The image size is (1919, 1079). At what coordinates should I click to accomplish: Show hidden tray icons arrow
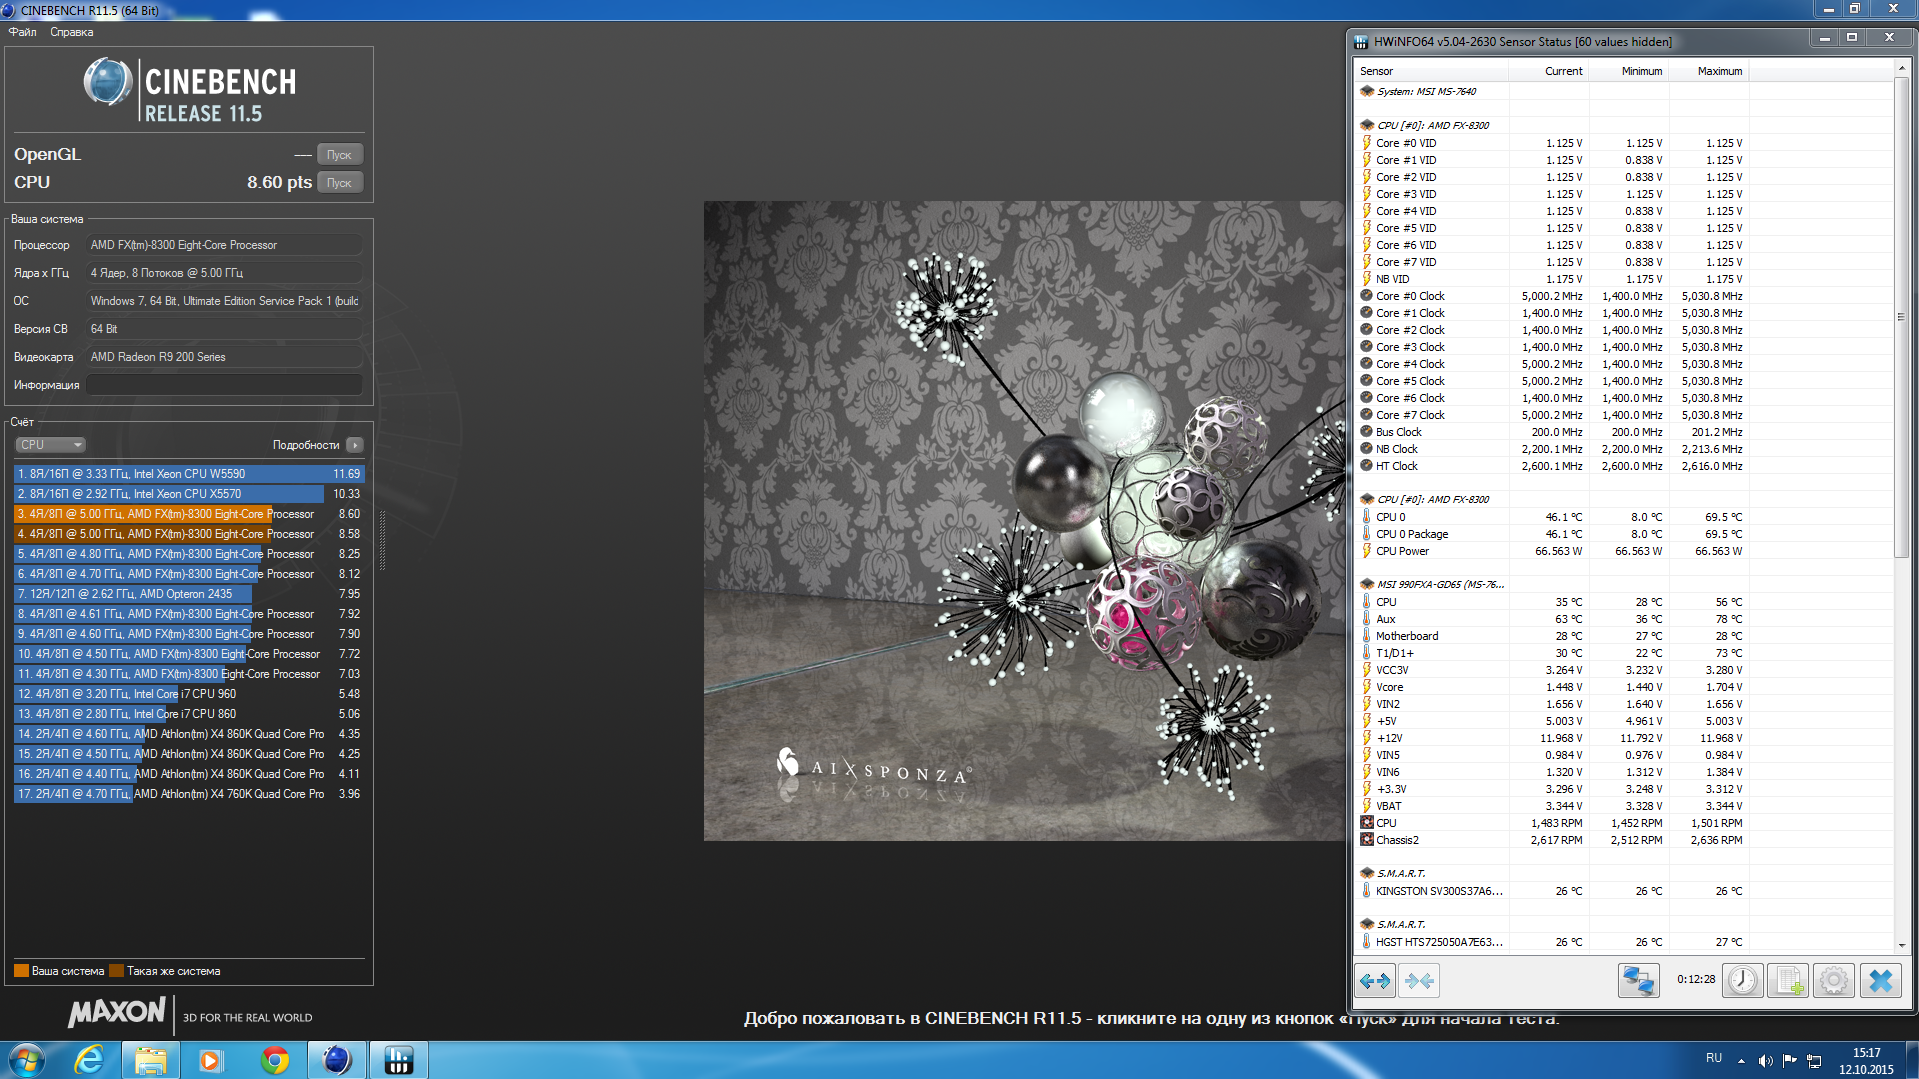coord(1741,1061)
